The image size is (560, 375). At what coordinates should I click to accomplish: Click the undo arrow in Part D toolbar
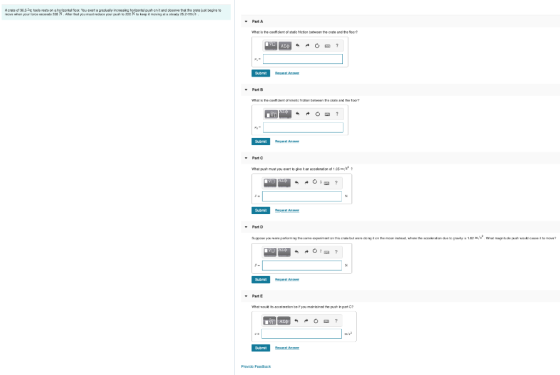pyautogui.click(x=296, y=252)
